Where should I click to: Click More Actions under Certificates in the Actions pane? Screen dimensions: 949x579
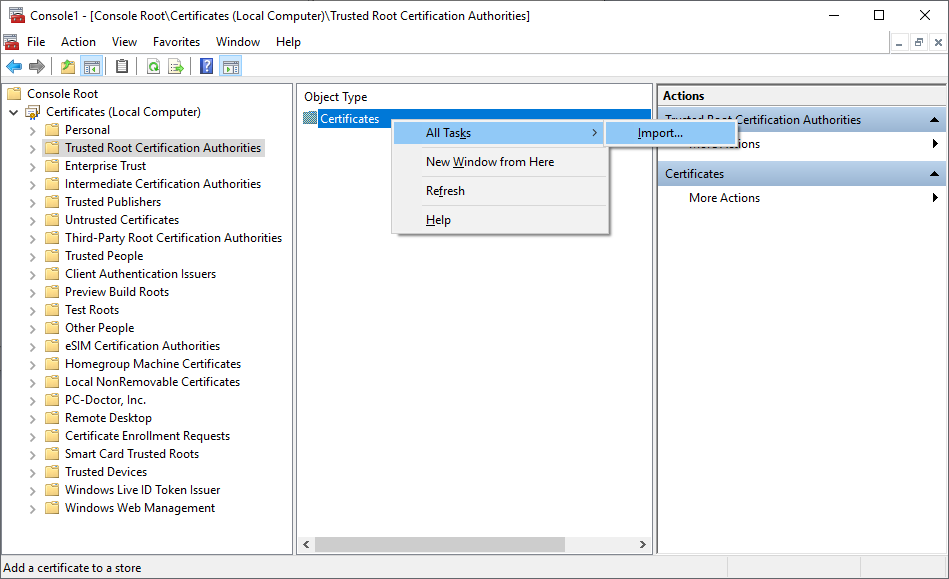point(724,198)
